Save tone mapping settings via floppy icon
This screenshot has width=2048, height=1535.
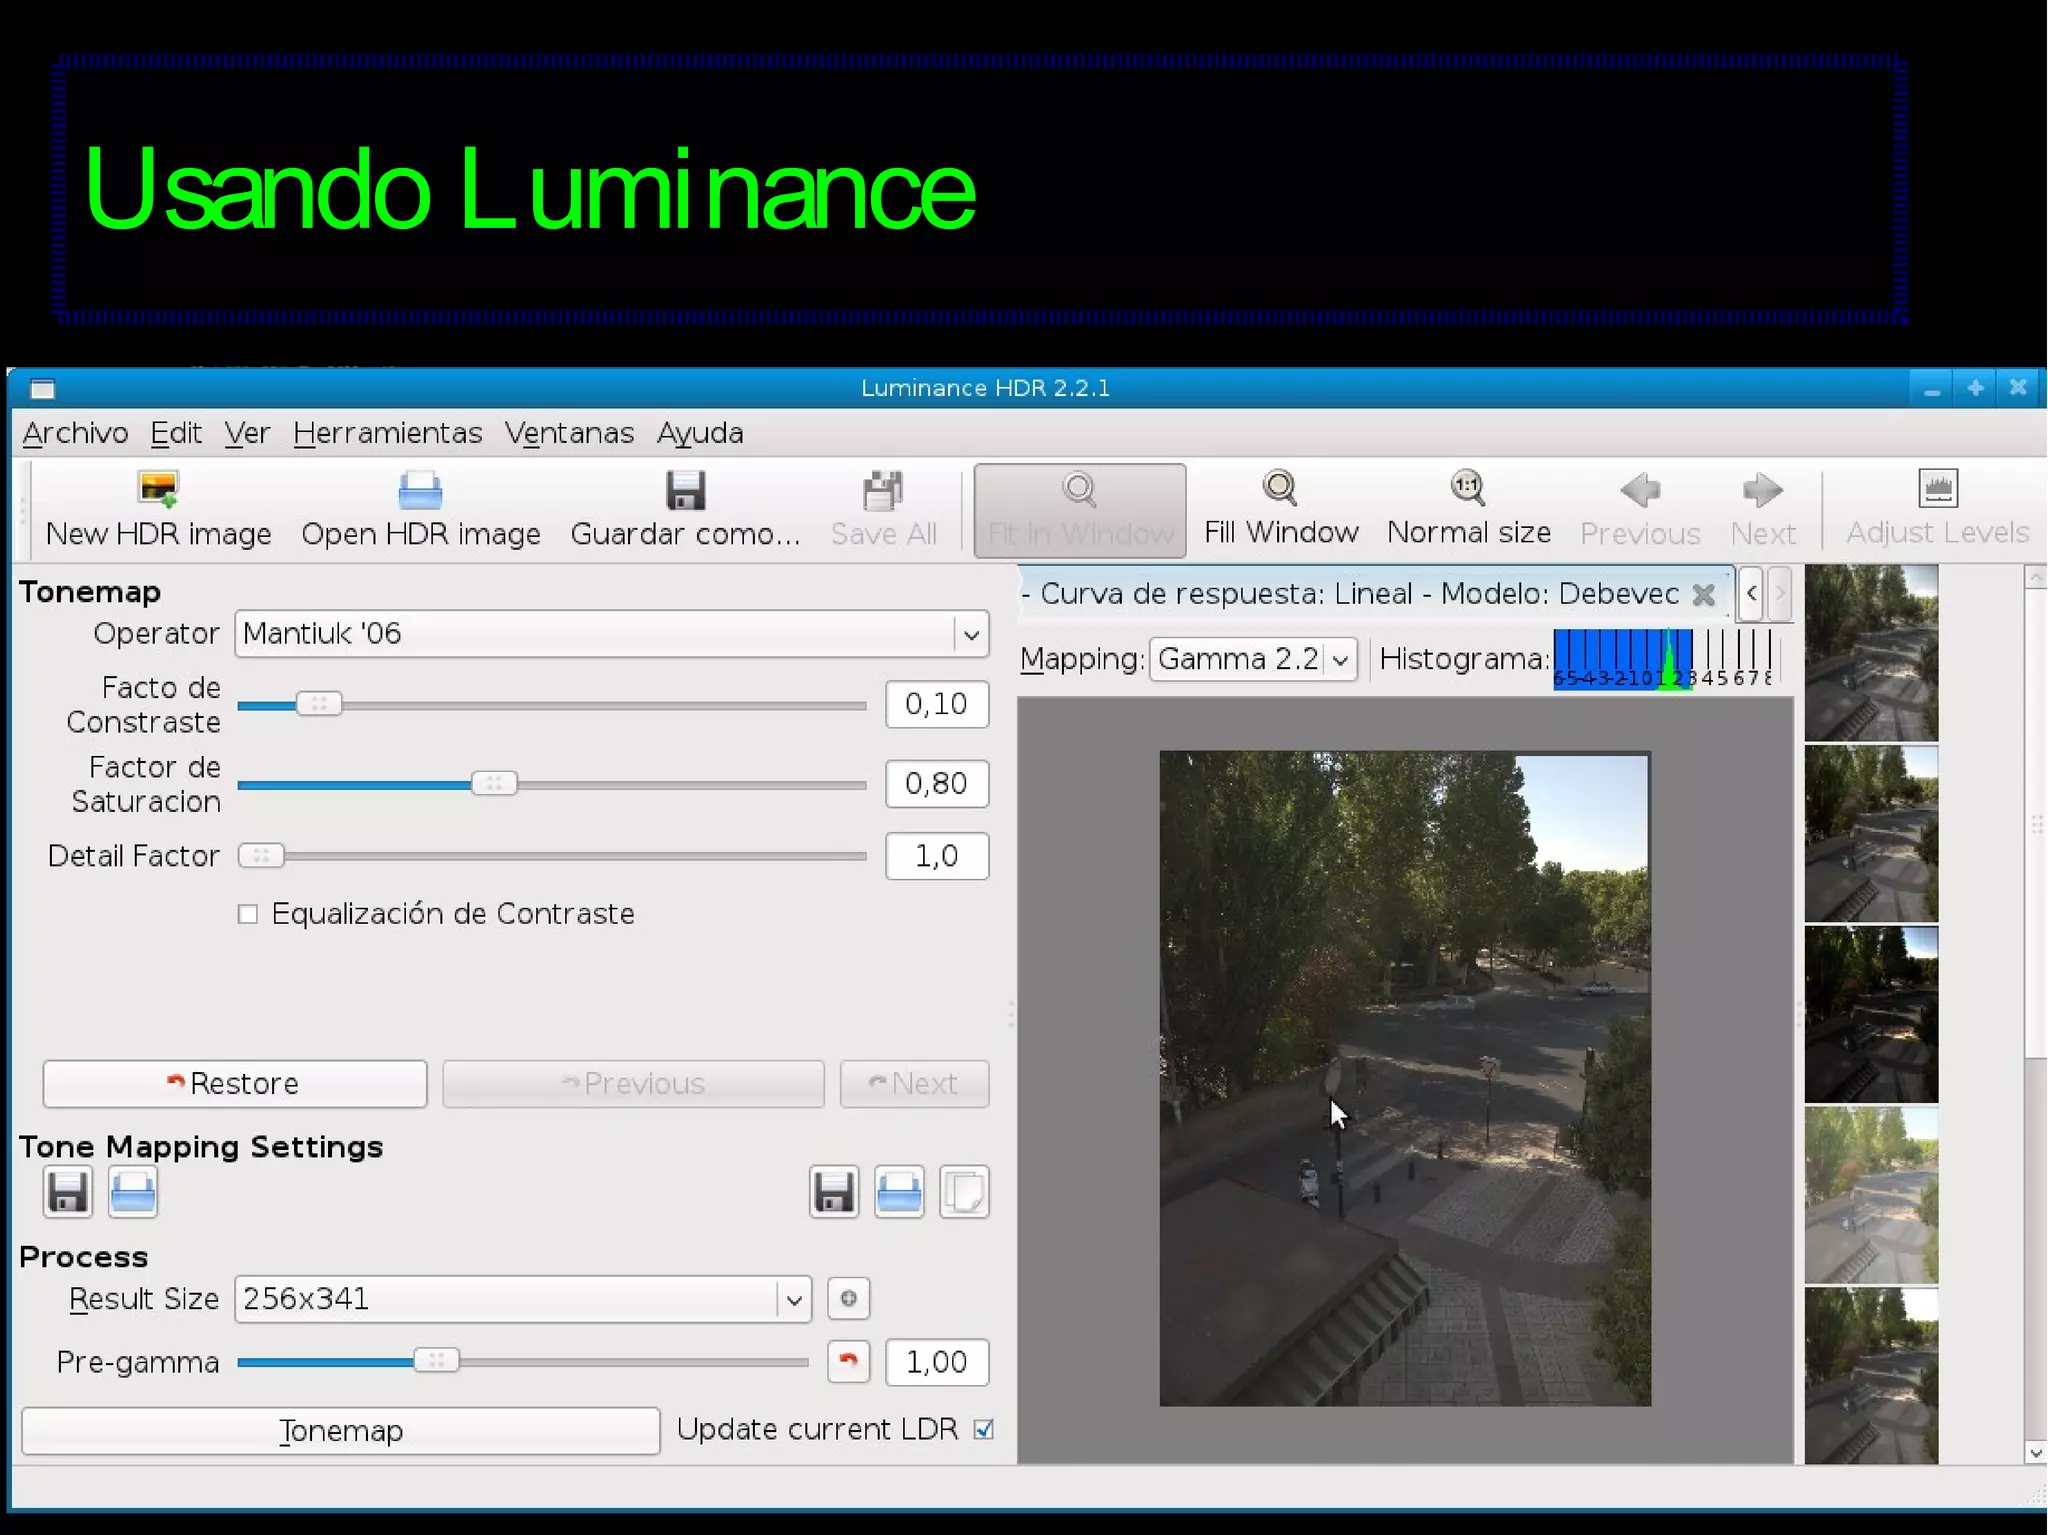(68, 1192)
